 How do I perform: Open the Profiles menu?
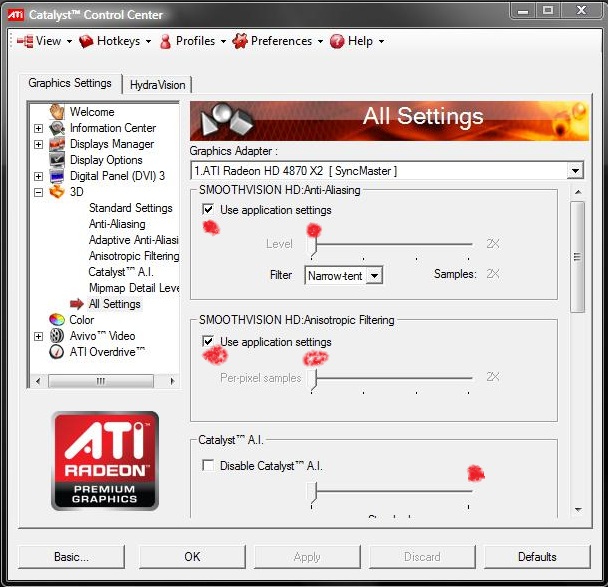(195, 41)
